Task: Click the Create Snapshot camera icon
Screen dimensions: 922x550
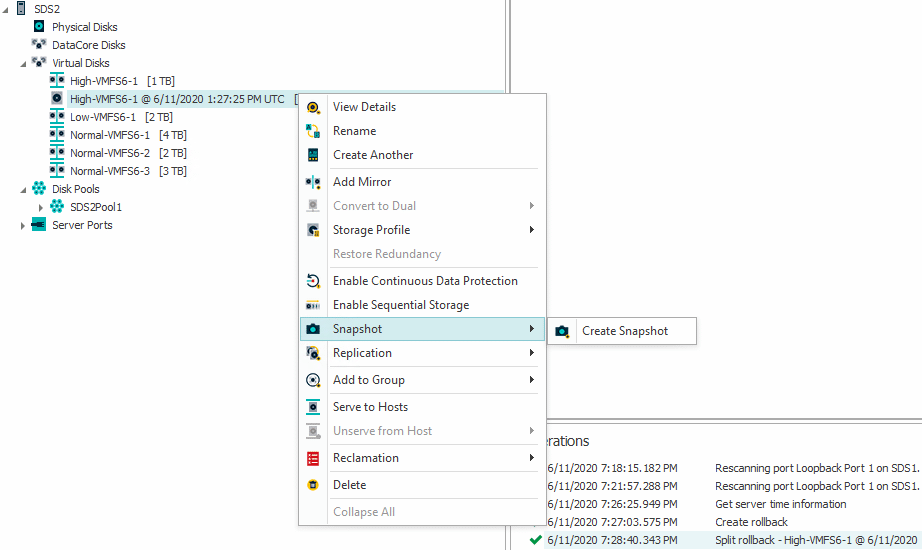Action: (562, 331)
